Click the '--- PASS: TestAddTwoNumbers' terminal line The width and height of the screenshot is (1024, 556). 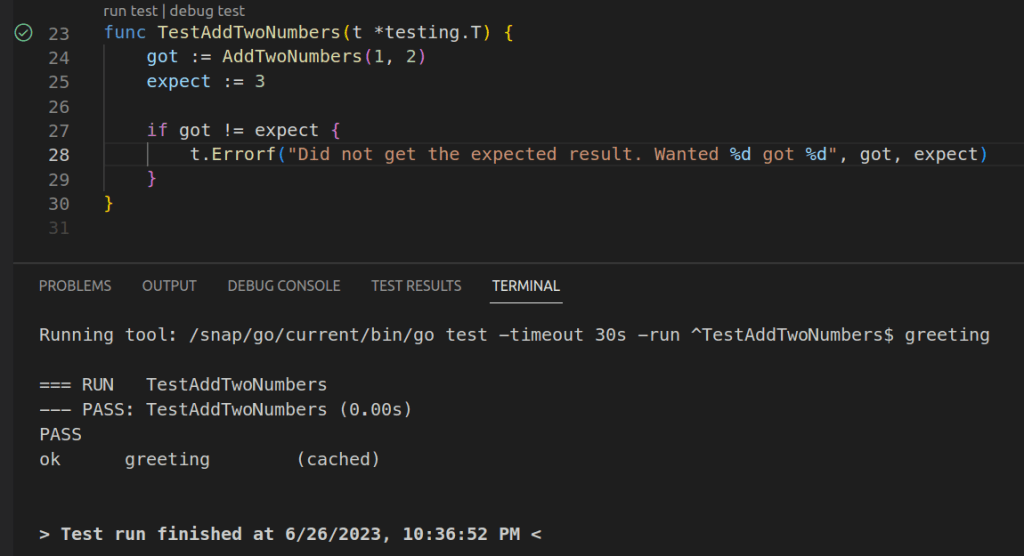[225, 409]
